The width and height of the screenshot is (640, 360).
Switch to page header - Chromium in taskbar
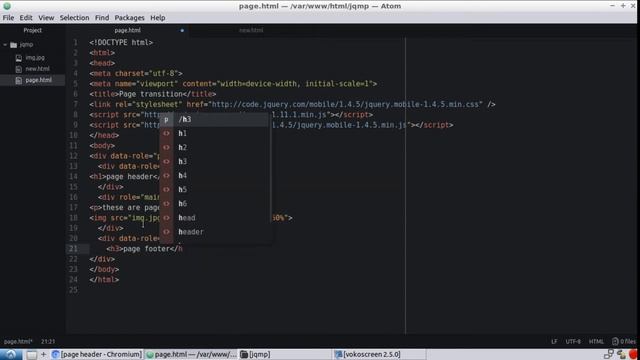[97, 354]
